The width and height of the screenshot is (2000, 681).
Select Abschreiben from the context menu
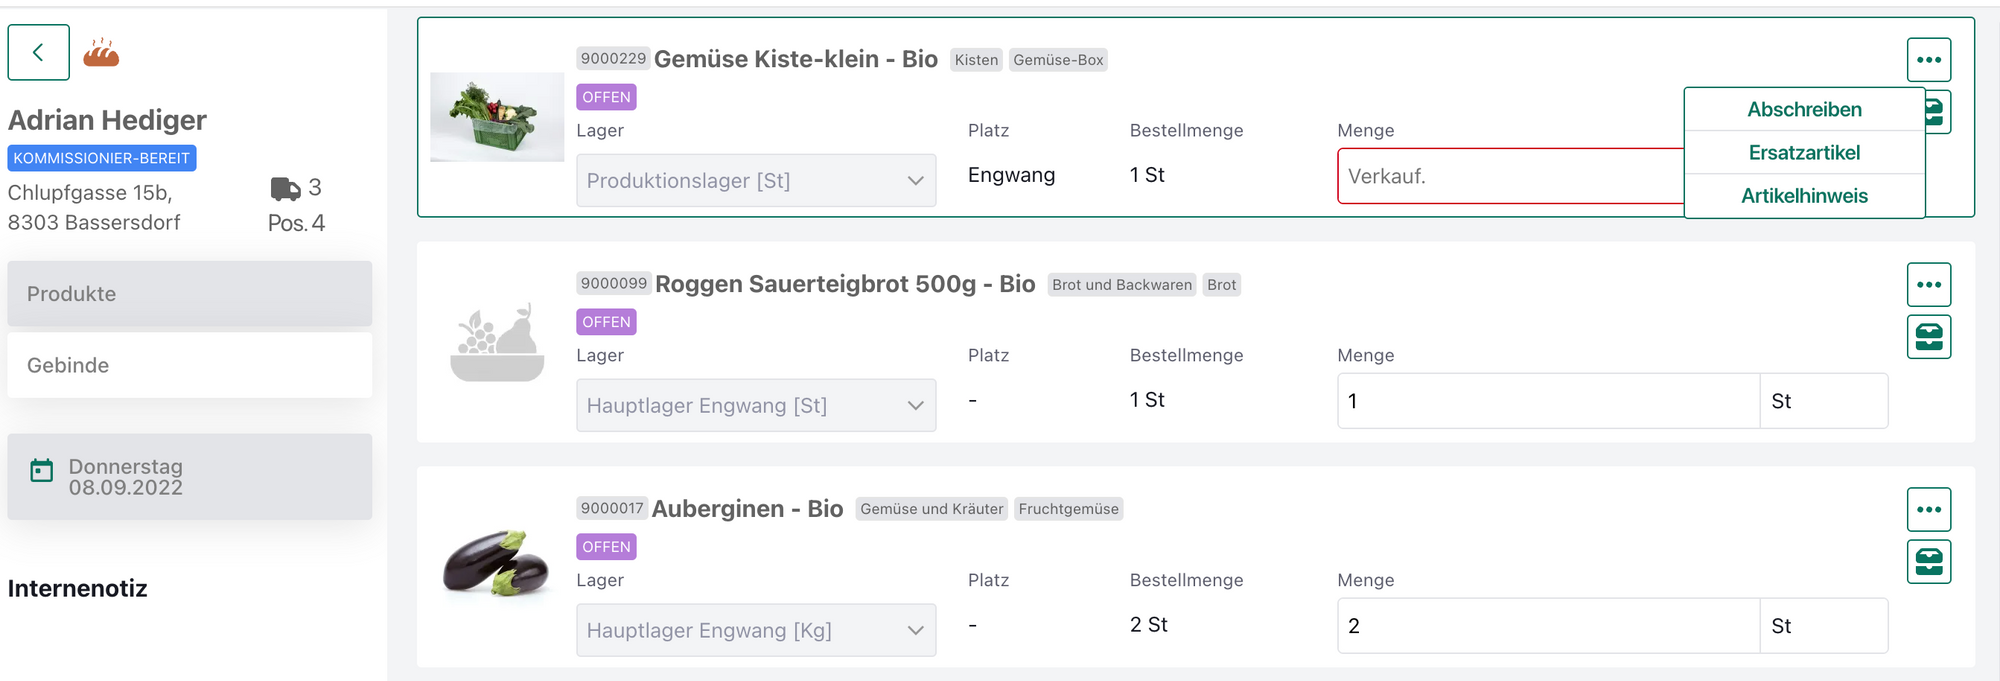point(1804,110)
